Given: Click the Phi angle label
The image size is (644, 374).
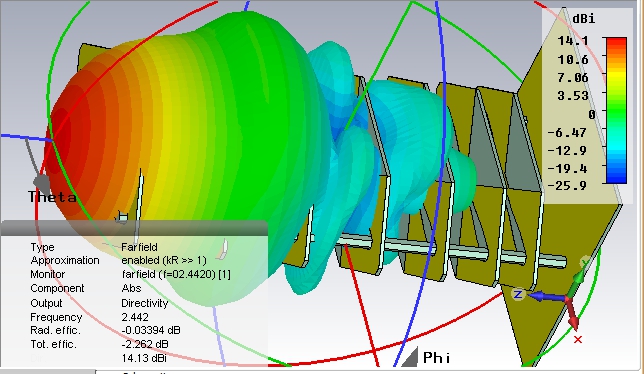Looking at the screenshot, I should [437, 358].
